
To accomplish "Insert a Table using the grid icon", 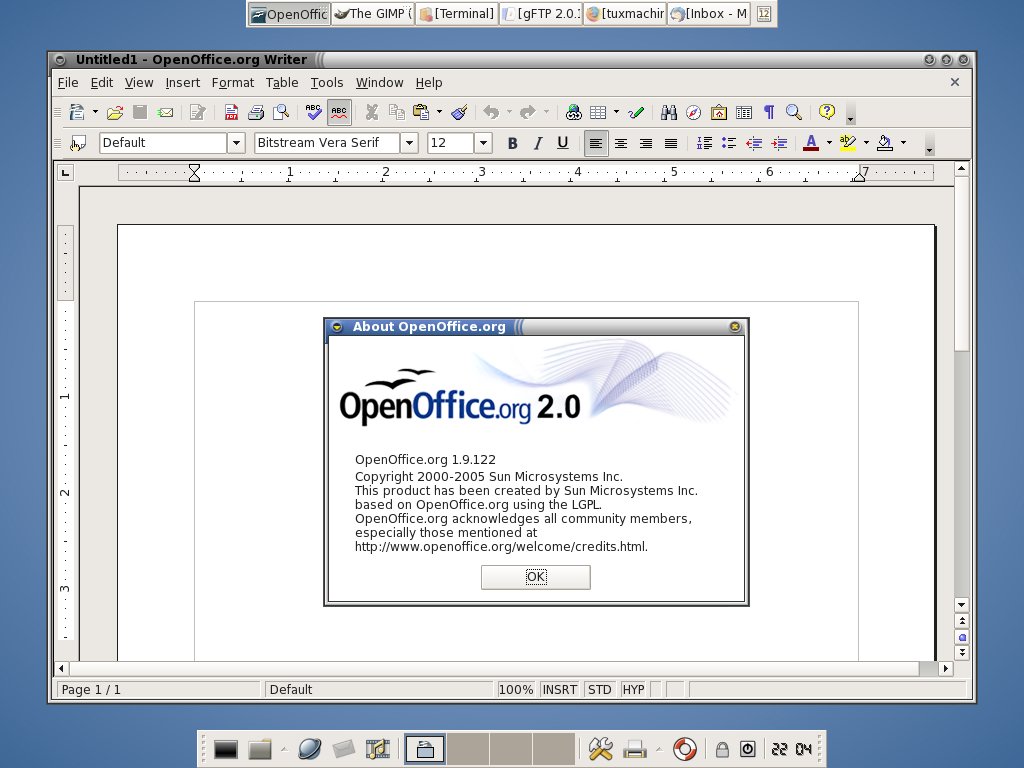I will point(598,112).
